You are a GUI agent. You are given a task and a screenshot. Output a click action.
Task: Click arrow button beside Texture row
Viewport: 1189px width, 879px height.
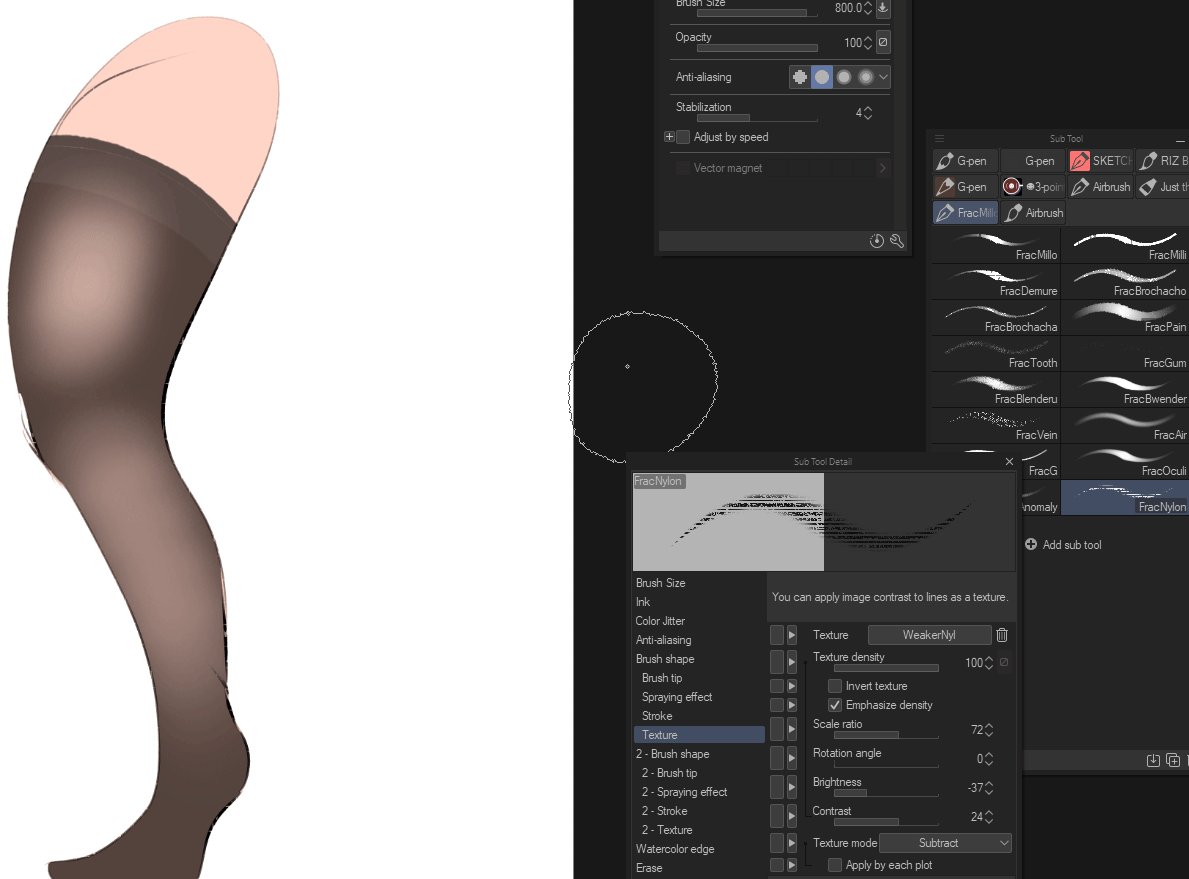point(792,635)
